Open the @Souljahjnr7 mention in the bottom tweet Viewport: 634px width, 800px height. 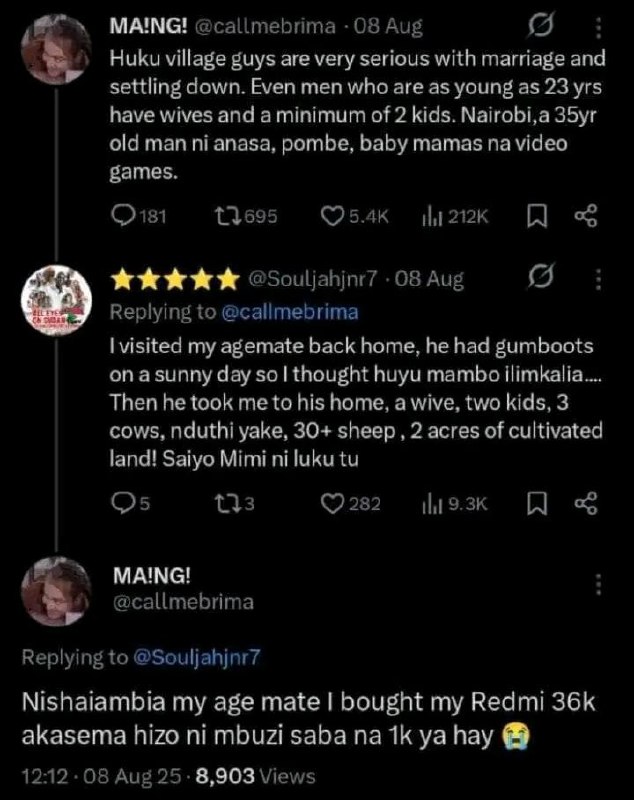(x=196, y=657)
